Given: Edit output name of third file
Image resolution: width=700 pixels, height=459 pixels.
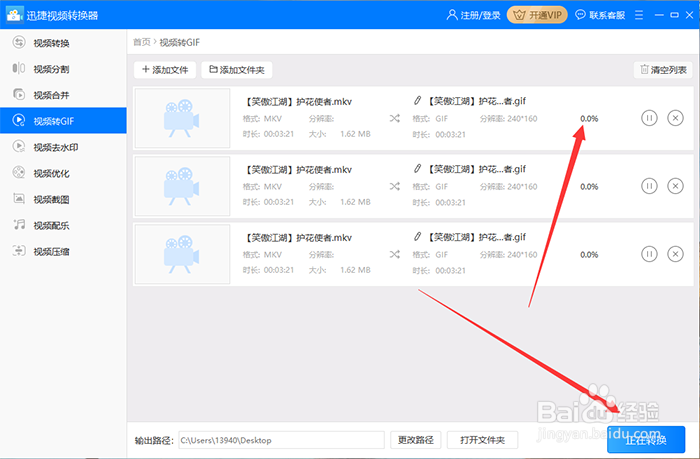Looking at the screenshot, I should click(417, 236).
